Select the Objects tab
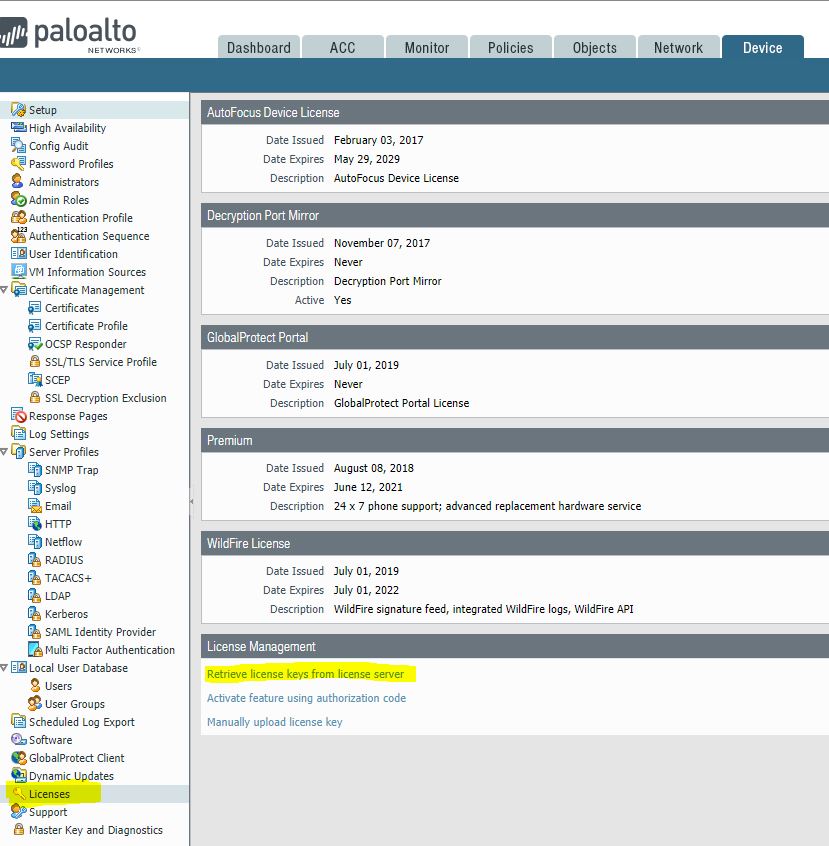Screen dimensions: 829x846 [x=595, y=47]
